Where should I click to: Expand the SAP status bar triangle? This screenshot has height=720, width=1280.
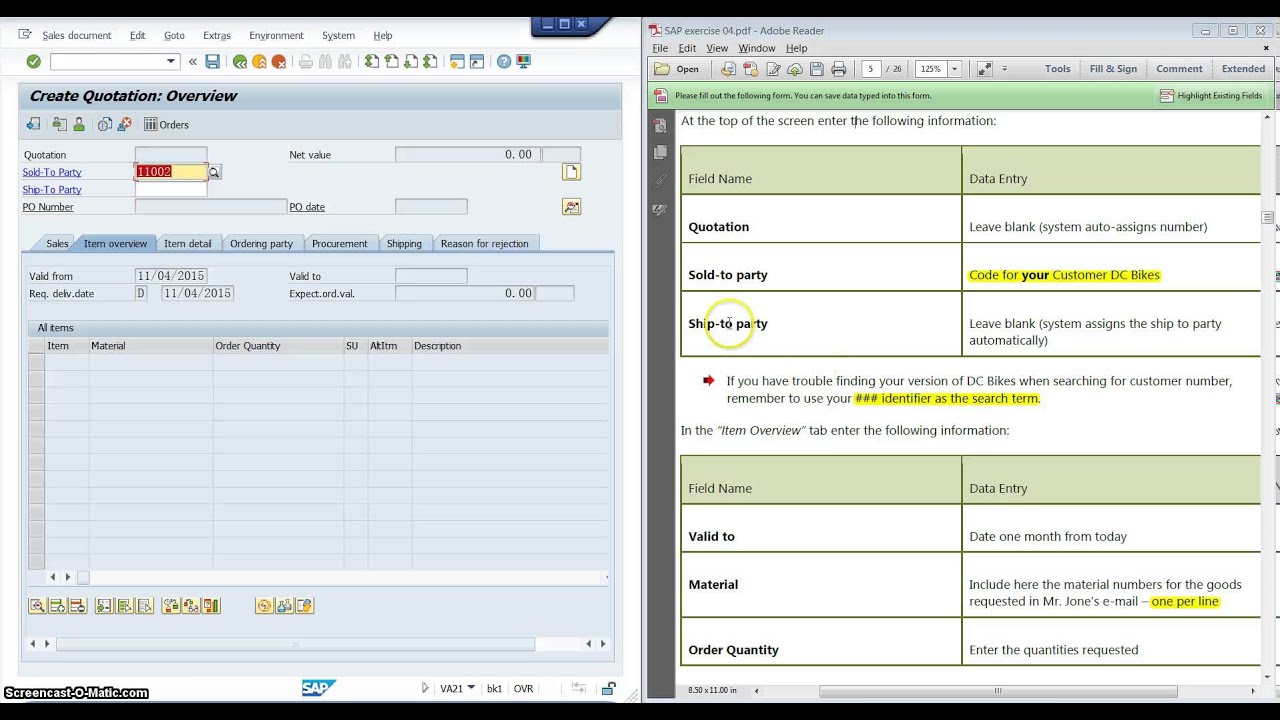pos(425,688)
